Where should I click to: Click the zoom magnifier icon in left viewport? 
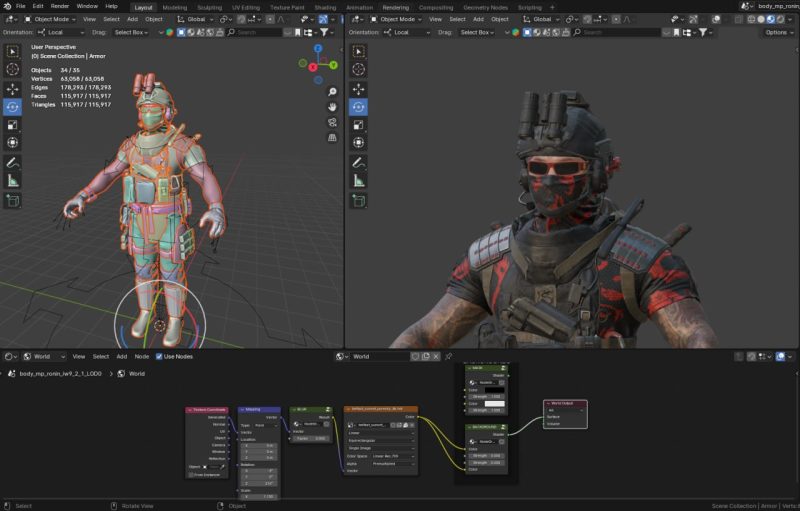coord(332,91)
